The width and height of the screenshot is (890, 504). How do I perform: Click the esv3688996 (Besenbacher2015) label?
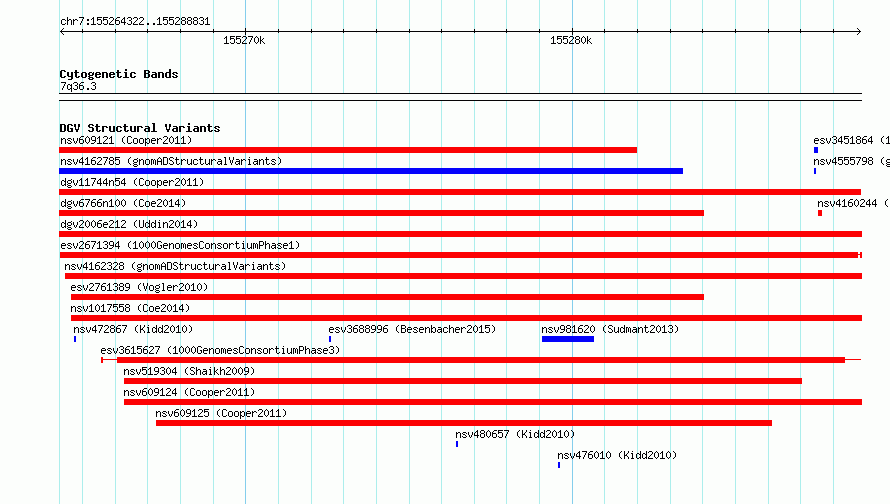click(x=412, y=329)
